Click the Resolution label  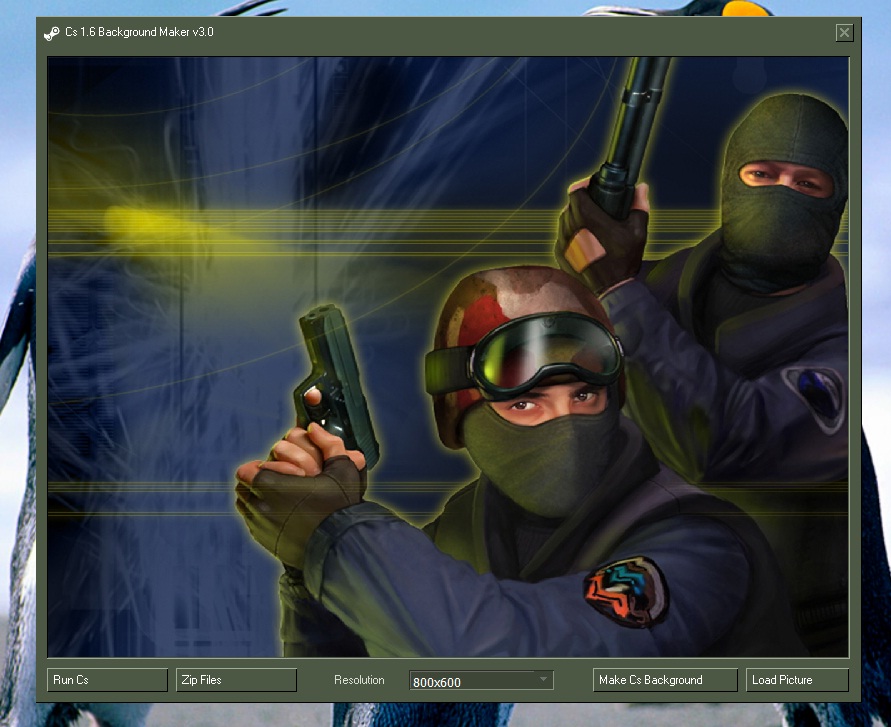pos(359,680)
